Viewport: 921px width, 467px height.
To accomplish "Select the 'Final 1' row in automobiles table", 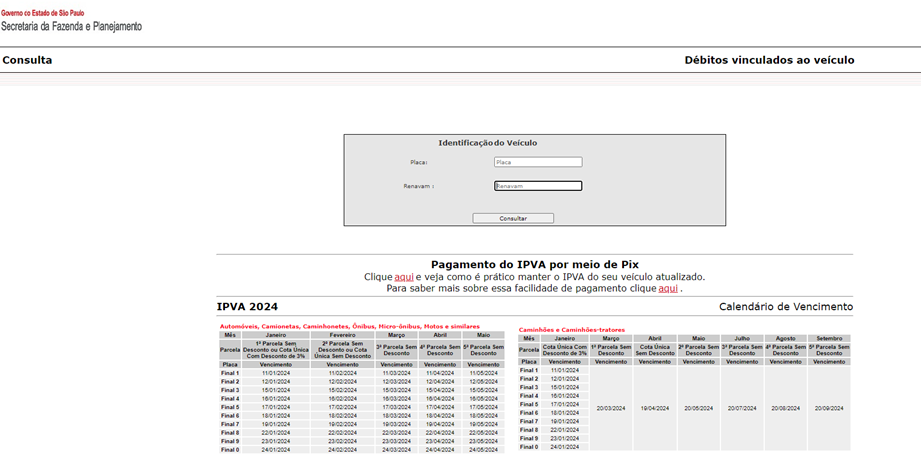I will tap(230, 373).
